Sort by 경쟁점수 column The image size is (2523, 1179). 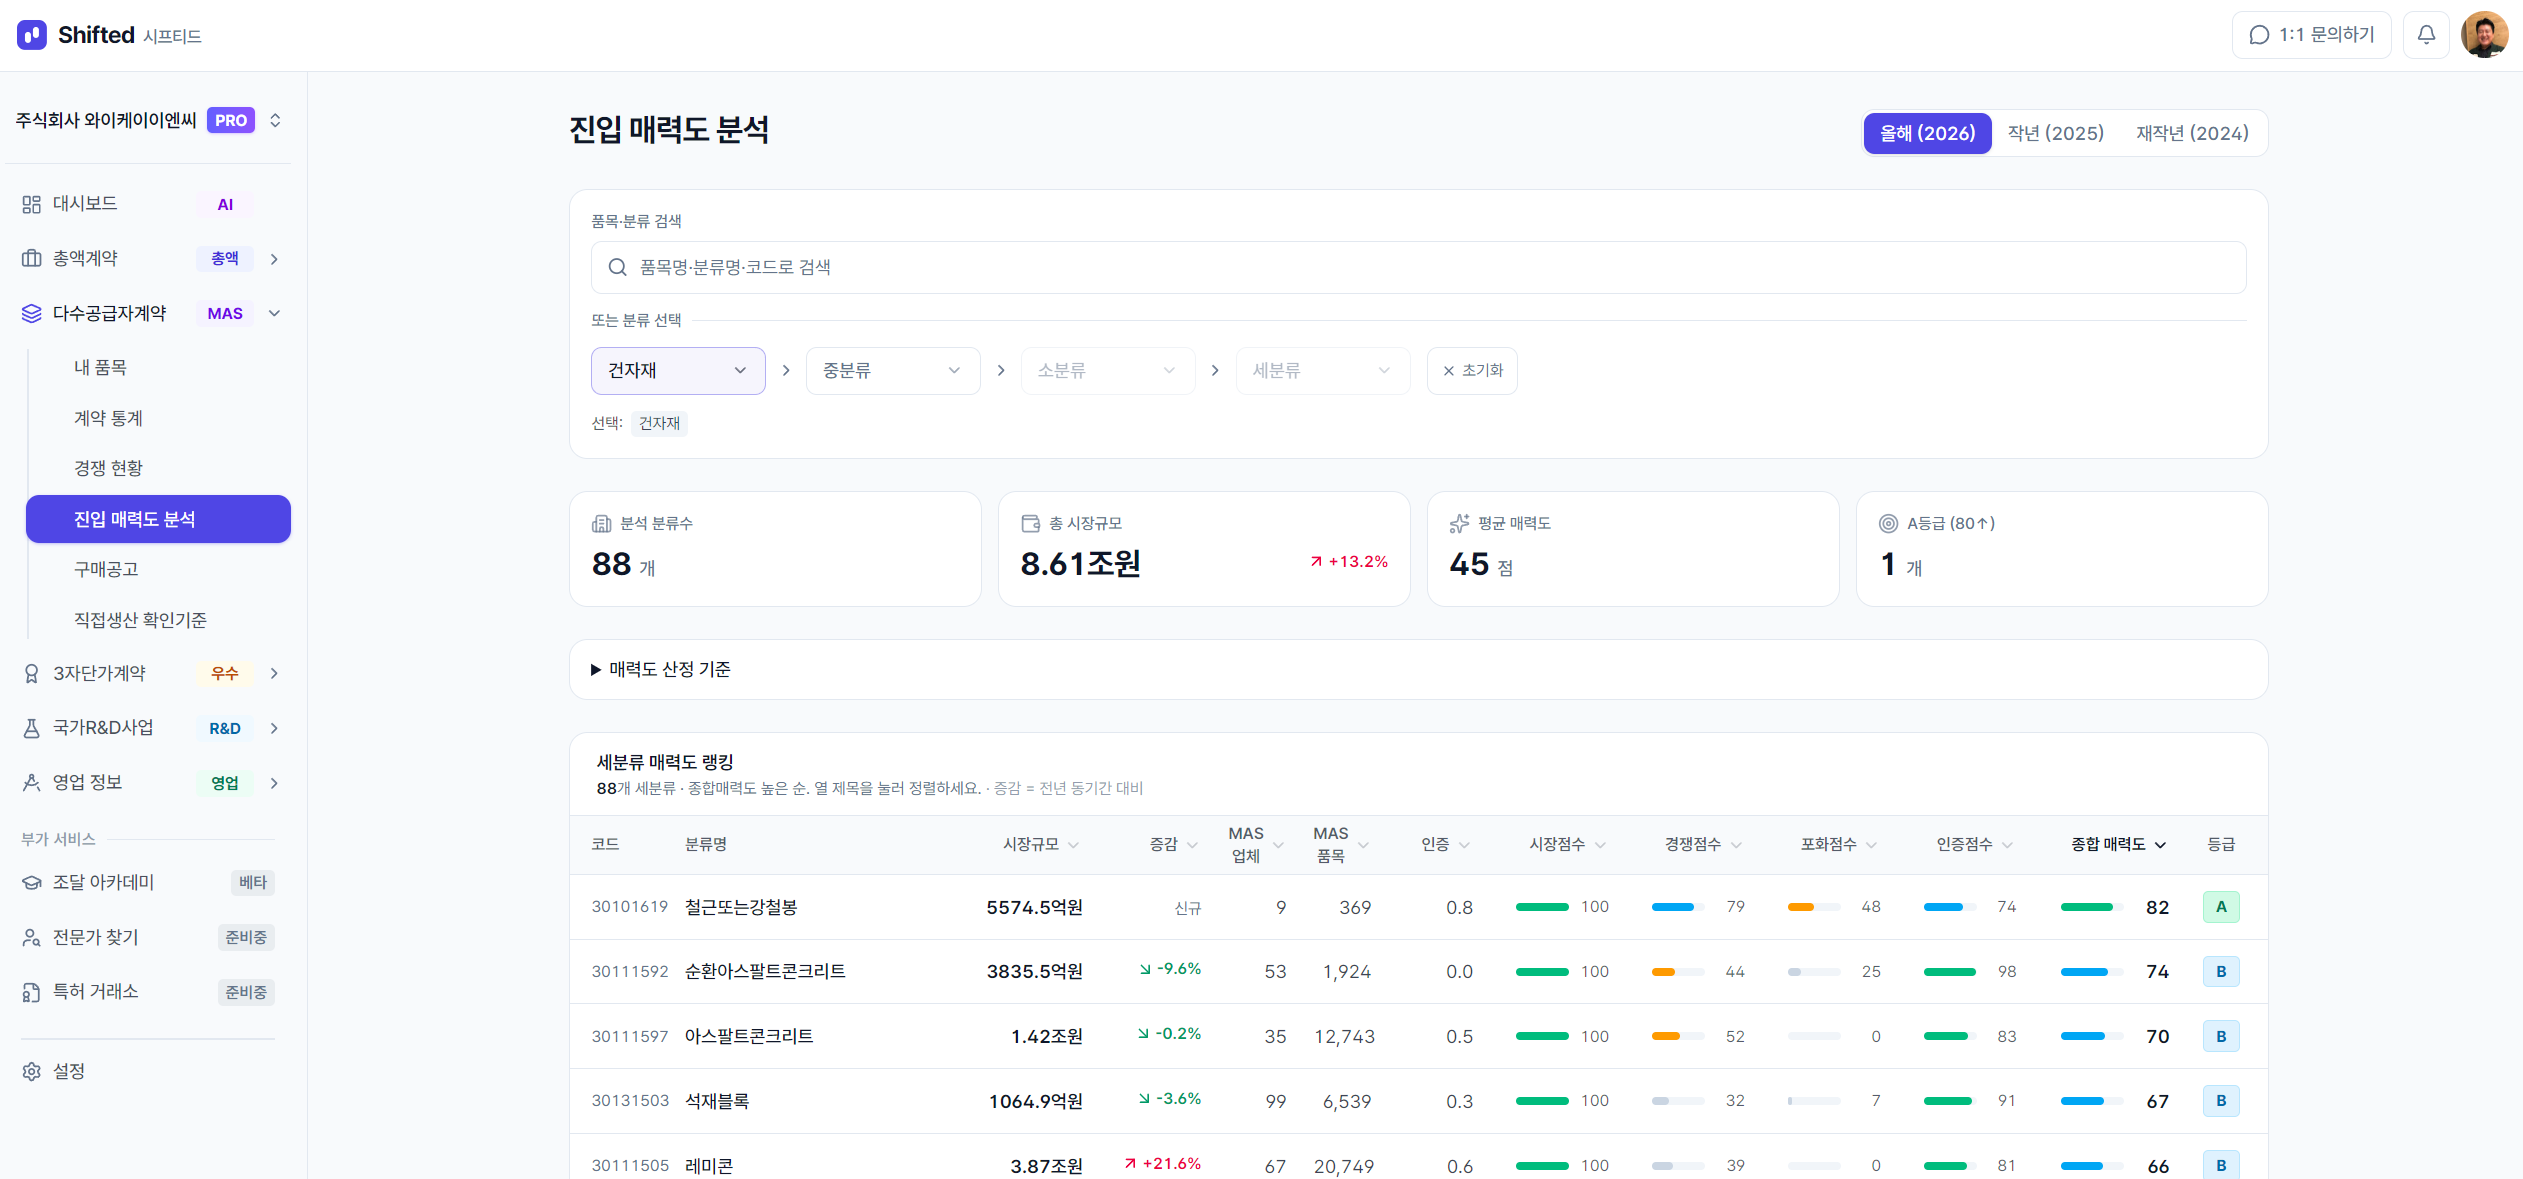tap(1703, 845)
